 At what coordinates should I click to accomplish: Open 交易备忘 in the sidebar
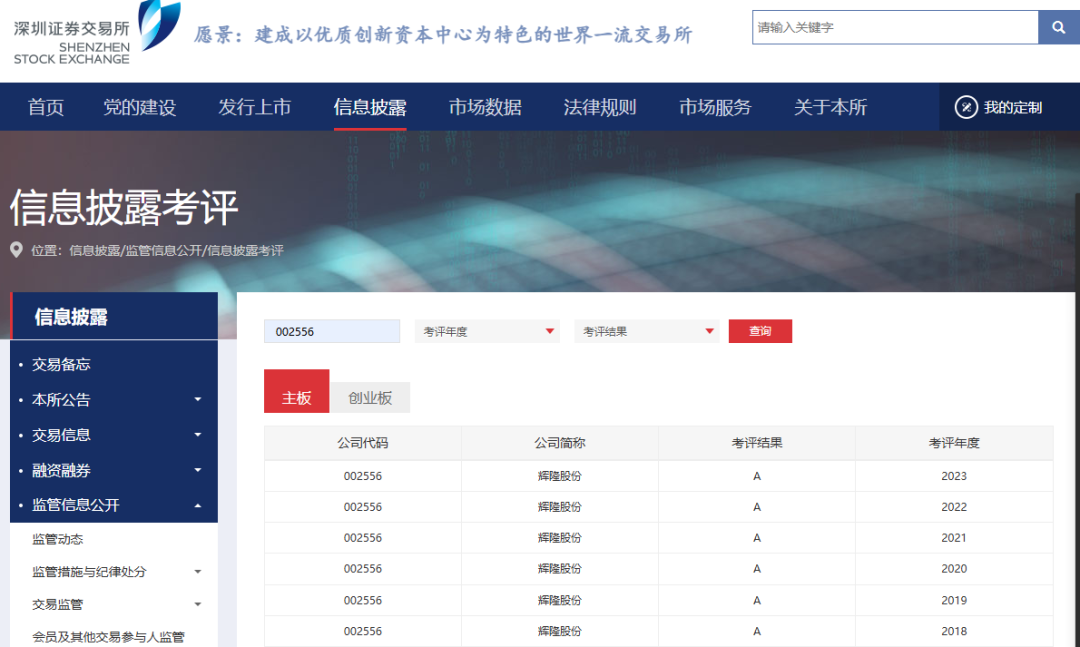click(x=61, y=365)
